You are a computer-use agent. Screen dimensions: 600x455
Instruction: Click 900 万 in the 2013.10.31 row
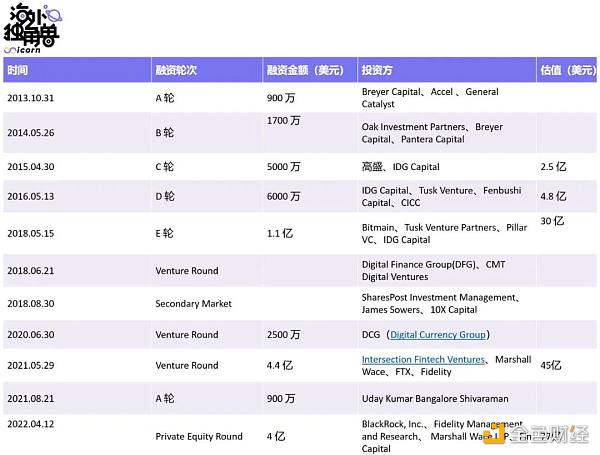tap(281, 98)
